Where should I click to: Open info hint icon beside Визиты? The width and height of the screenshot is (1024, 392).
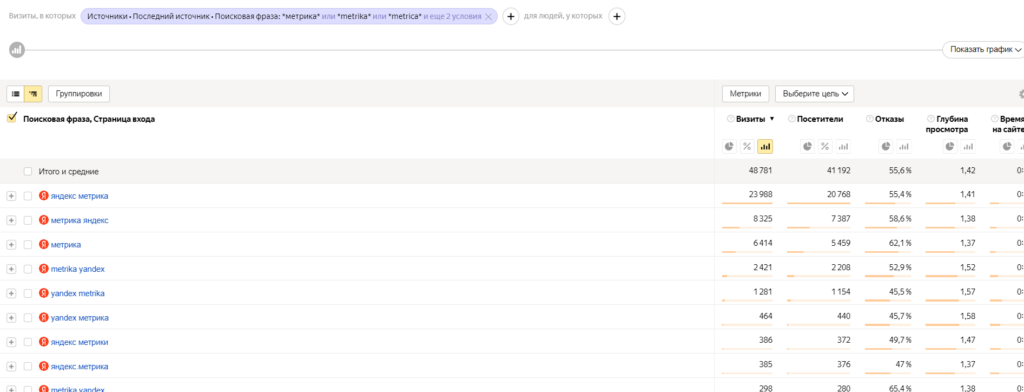[x=730, y=119]
